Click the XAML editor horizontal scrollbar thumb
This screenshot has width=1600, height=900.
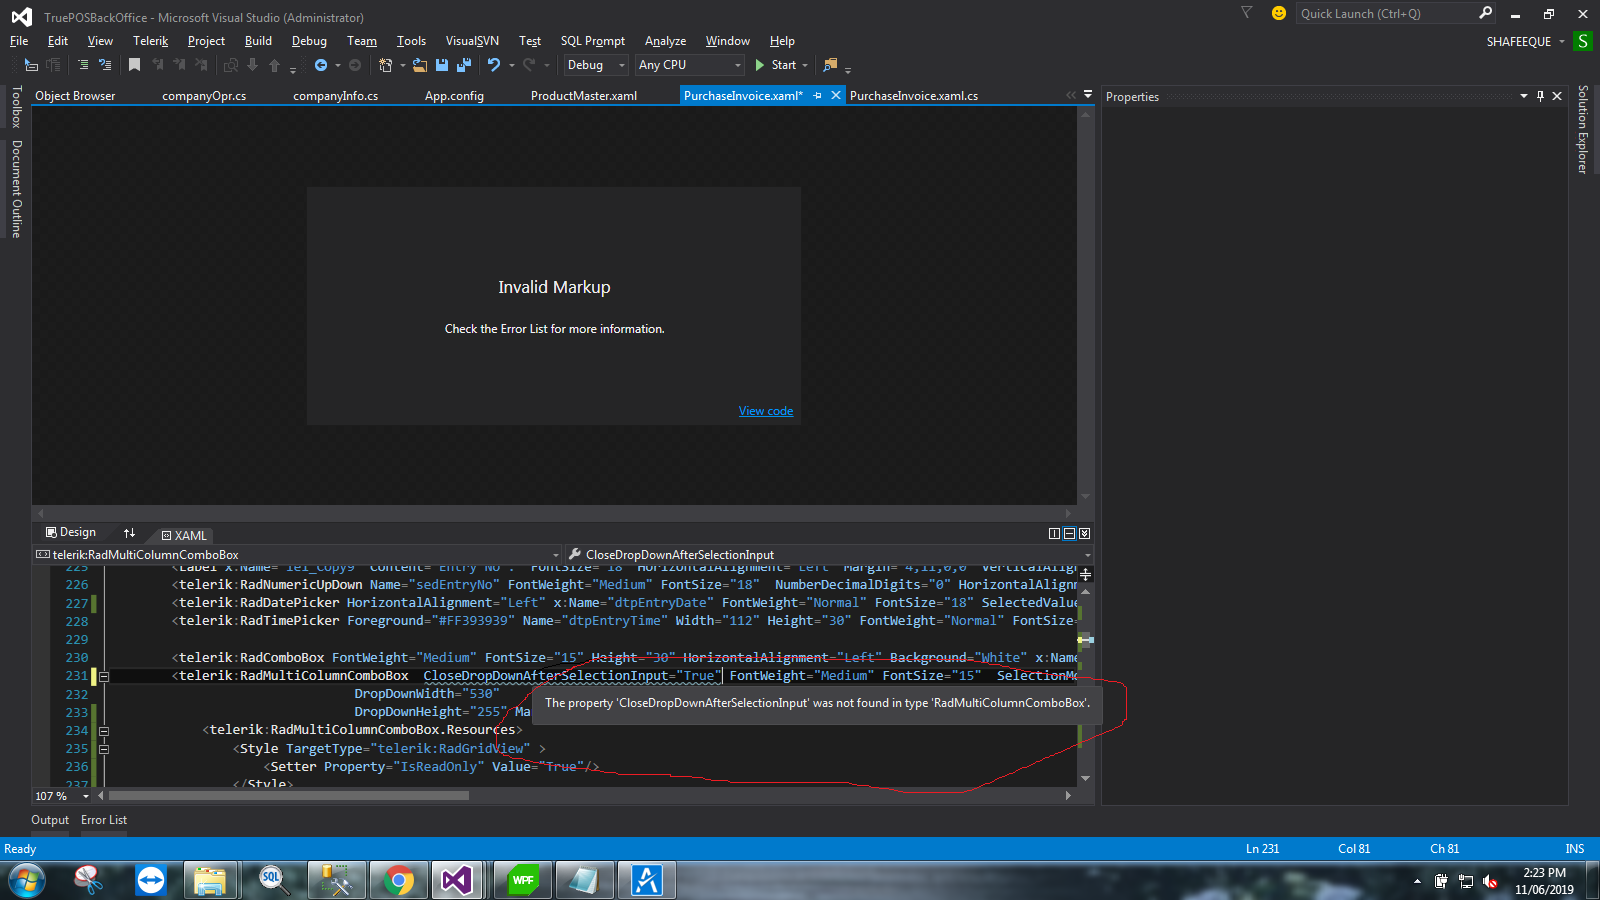tap(288, 796)
